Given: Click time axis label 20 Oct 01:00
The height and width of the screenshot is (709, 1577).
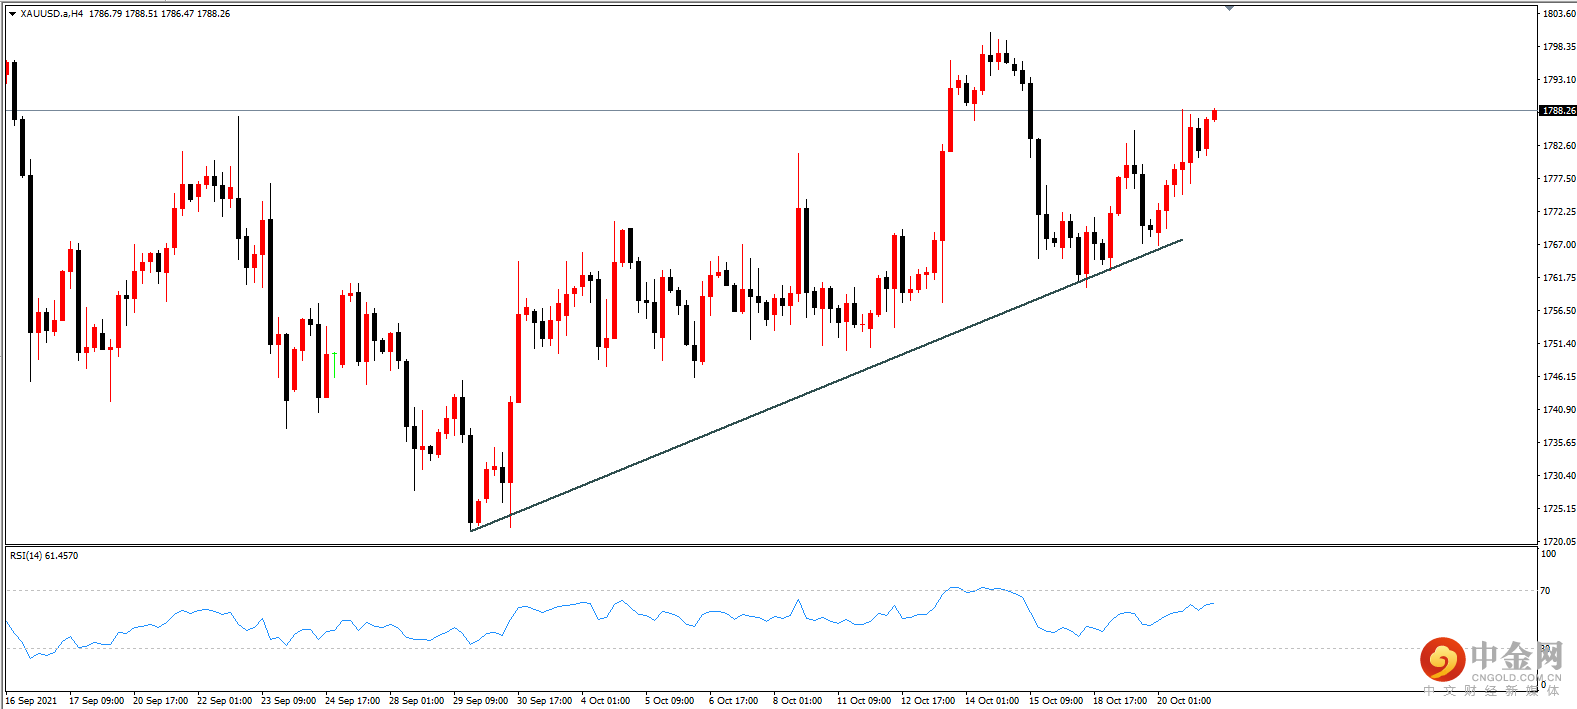Looking at the screenshot, I should tap(1184, 701).
